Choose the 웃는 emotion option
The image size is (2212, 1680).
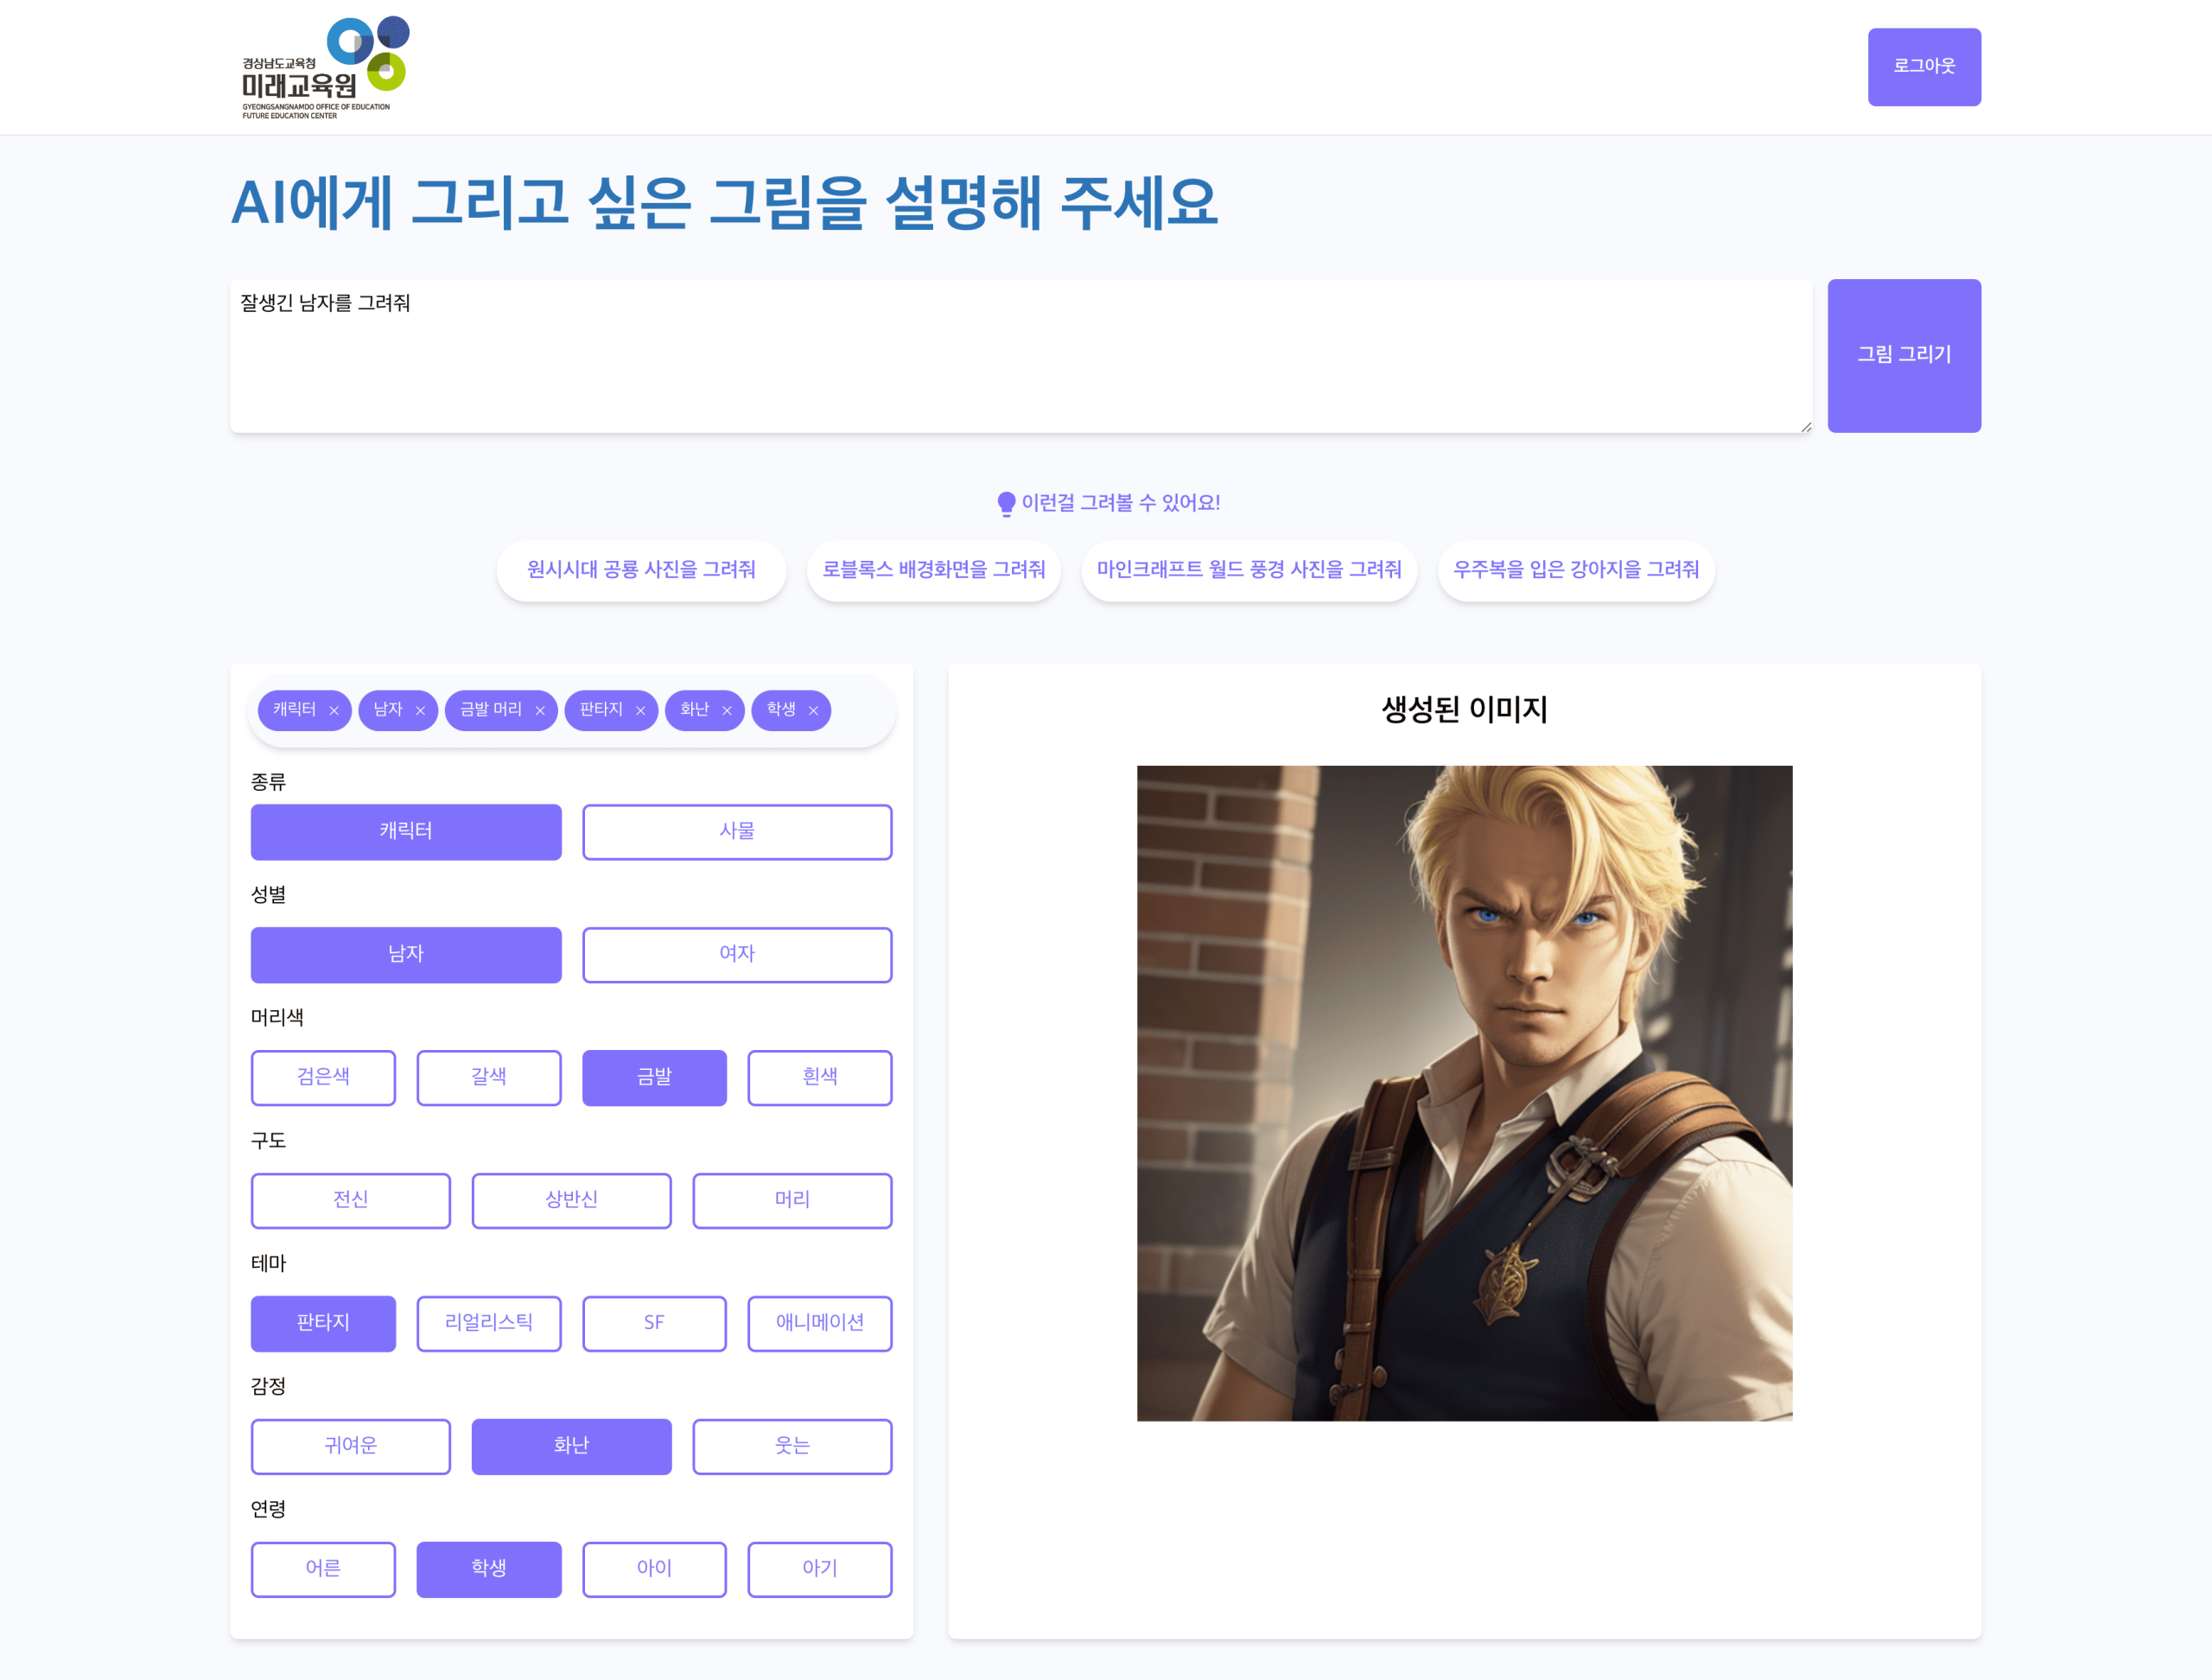[792, 1446]
